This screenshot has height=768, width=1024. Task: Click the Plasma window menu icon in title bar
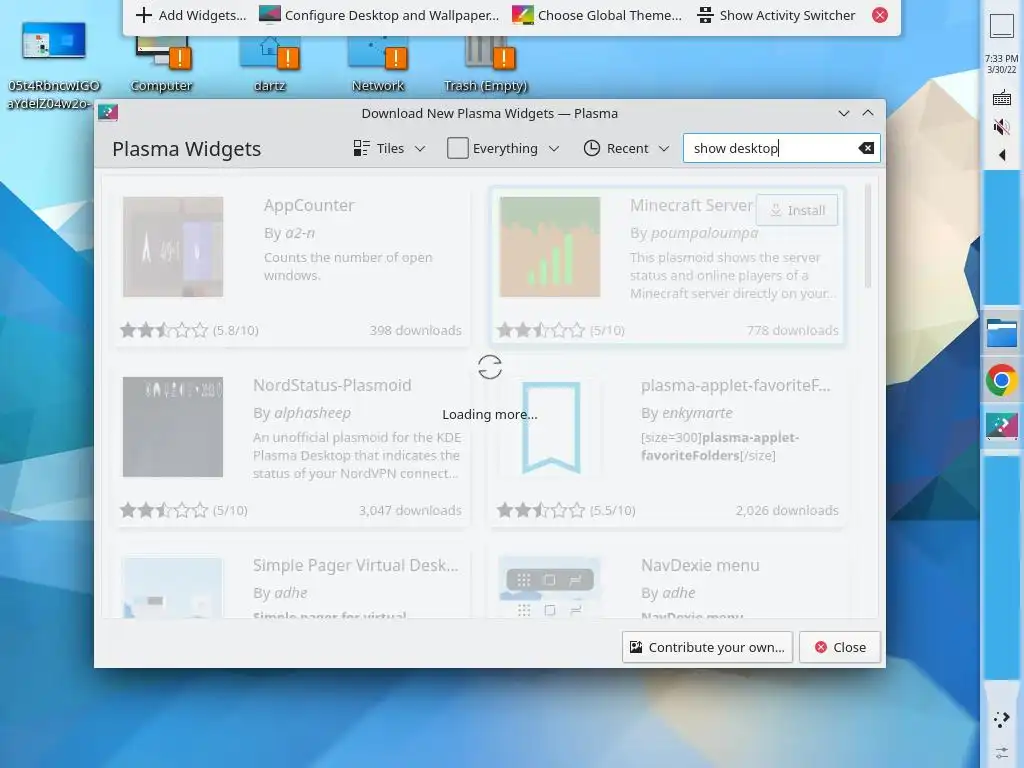pos(108,113)
